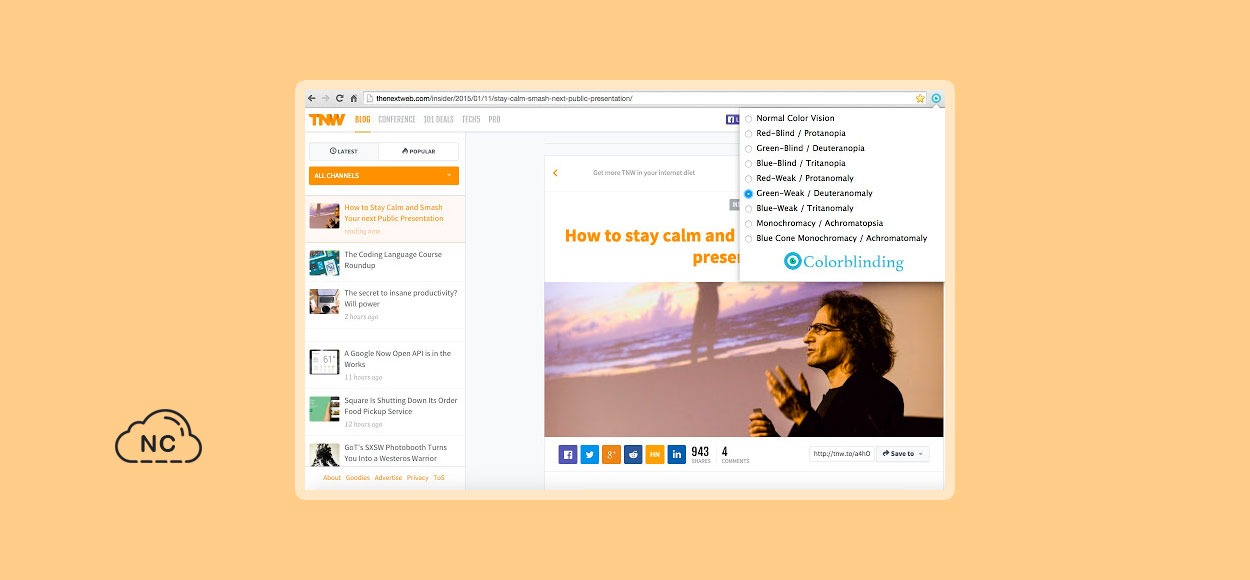Reload the page with the refresh icon
Viewport: 1250px width, 580px height.
point(340,98)
